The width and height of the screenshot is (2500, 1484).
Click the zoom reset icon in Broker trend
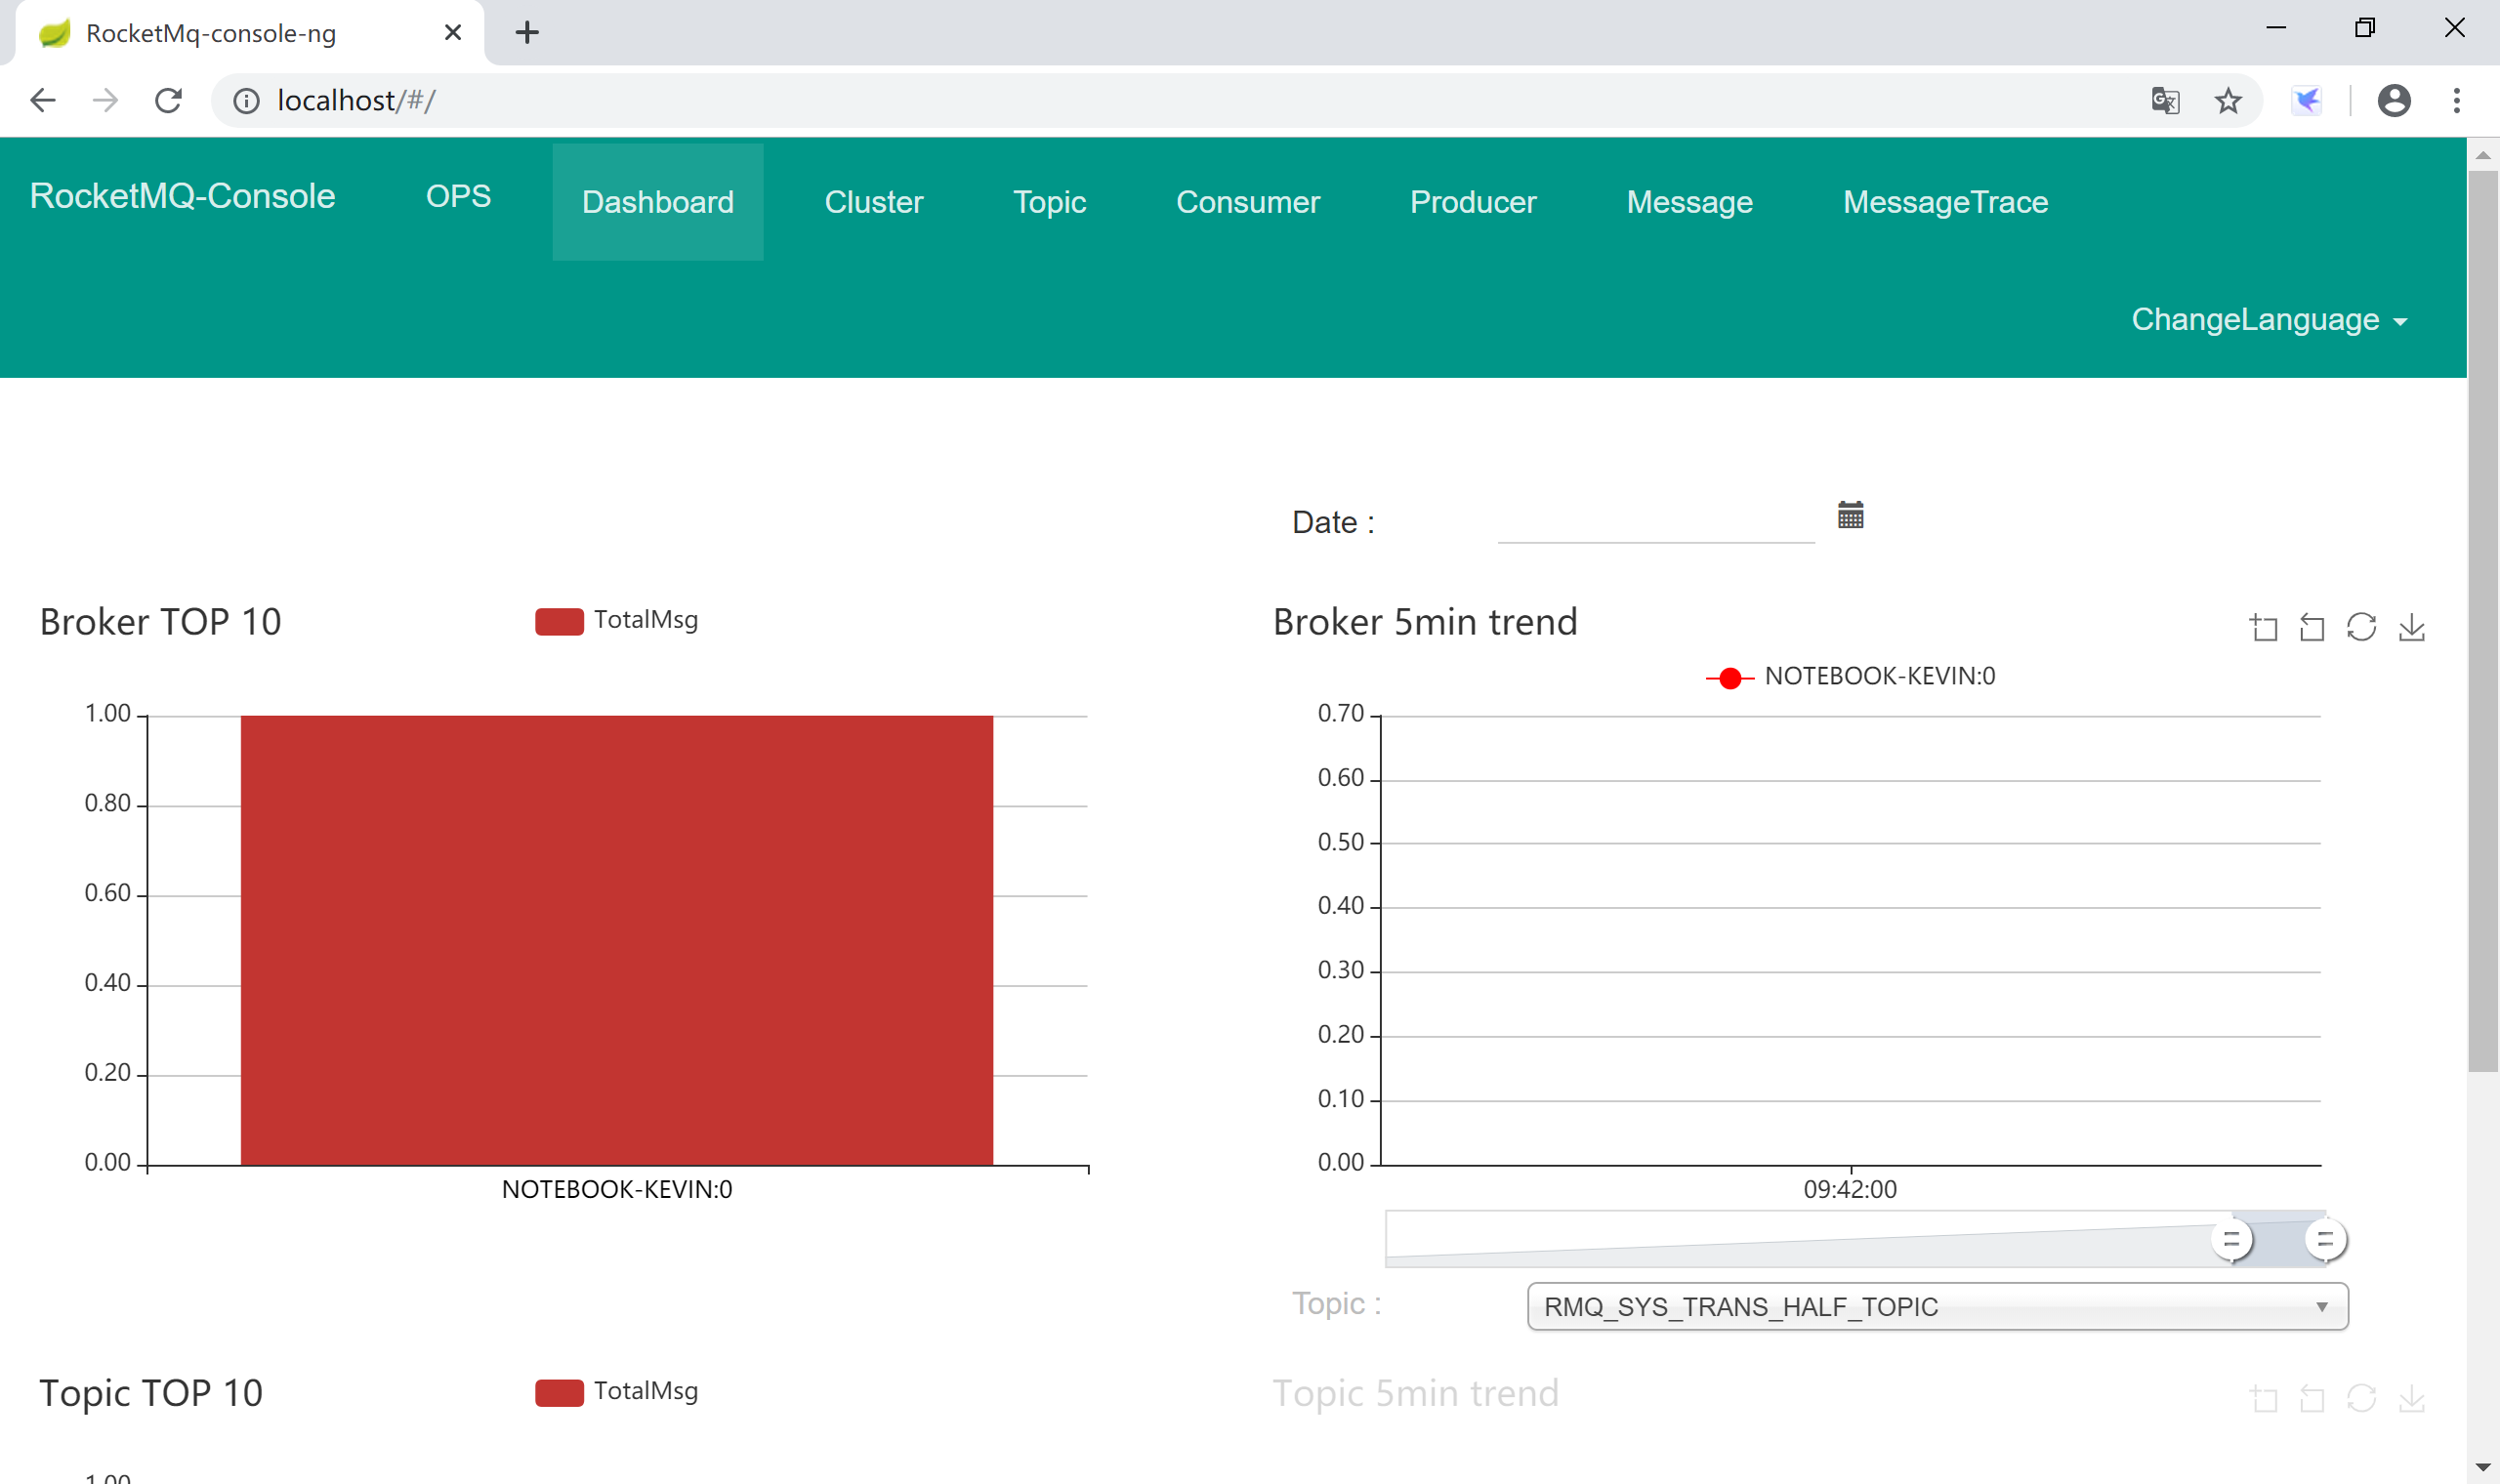point(2312,627)
